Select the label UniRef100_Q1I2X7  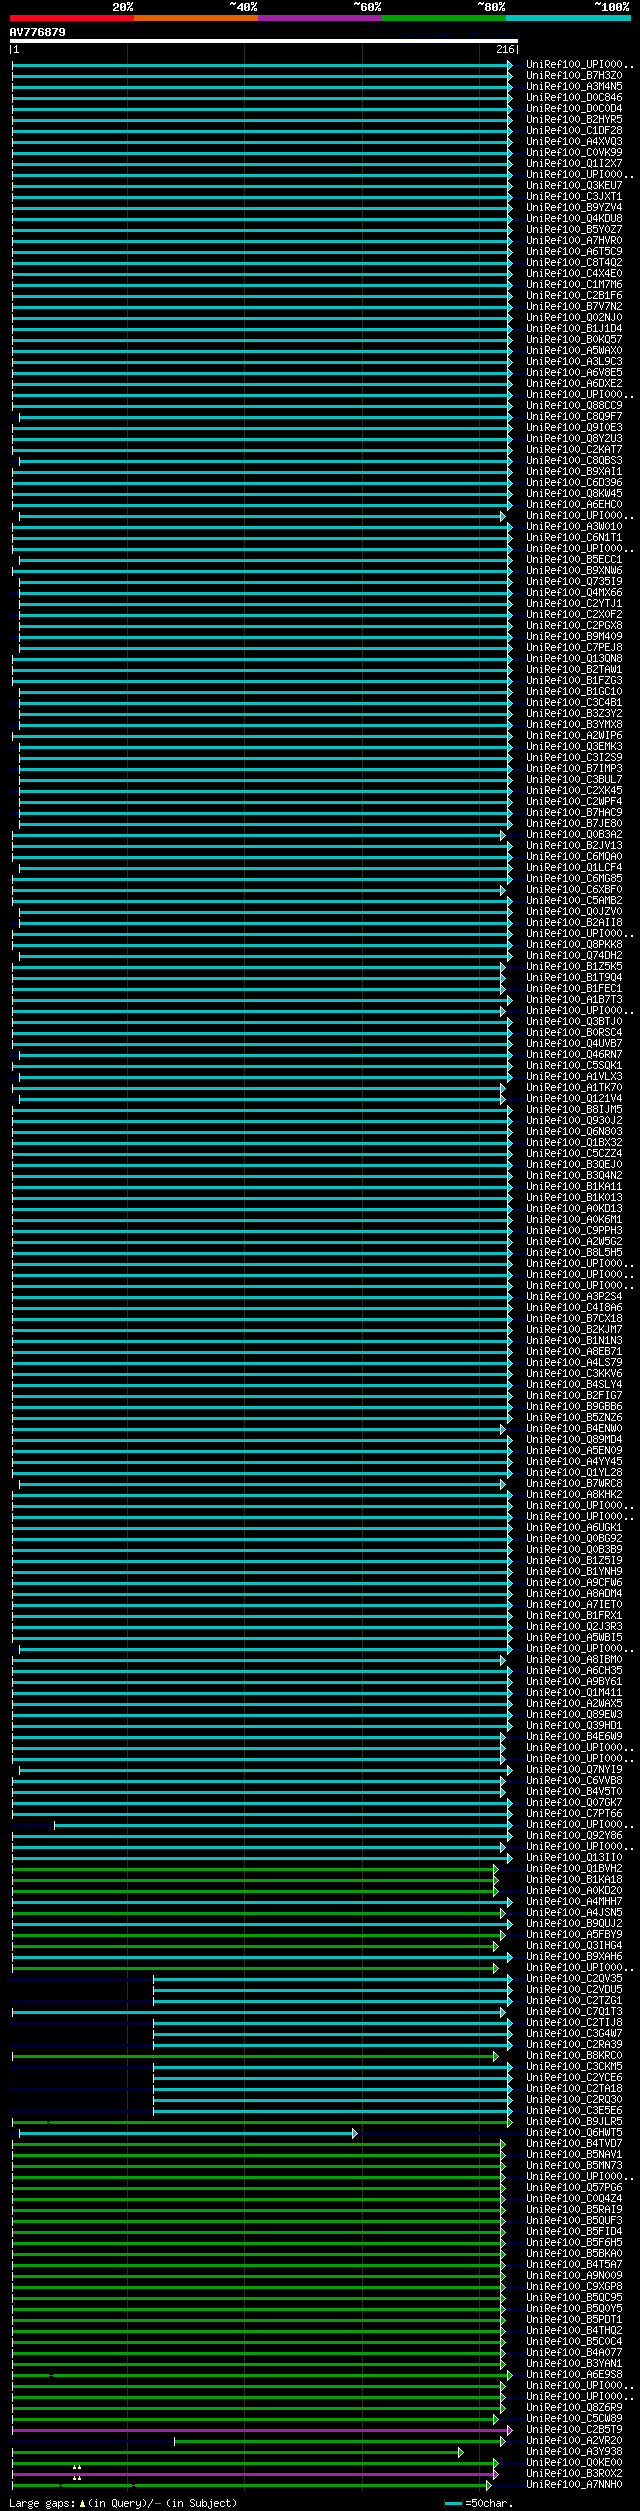[574, 163]
